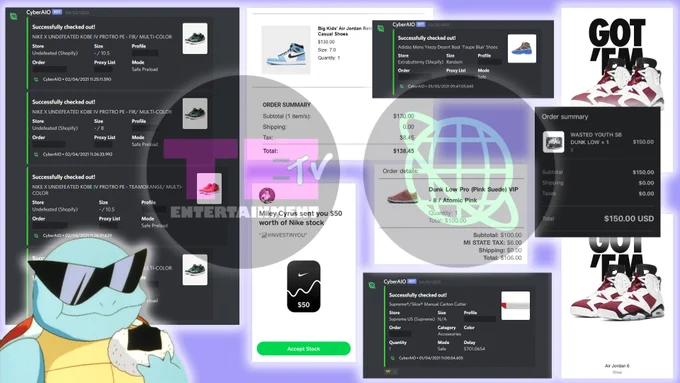Open the Big Kids' Air Jordan shoe image
The height and width of the screenshot is (383, 680).
(286, 50)
